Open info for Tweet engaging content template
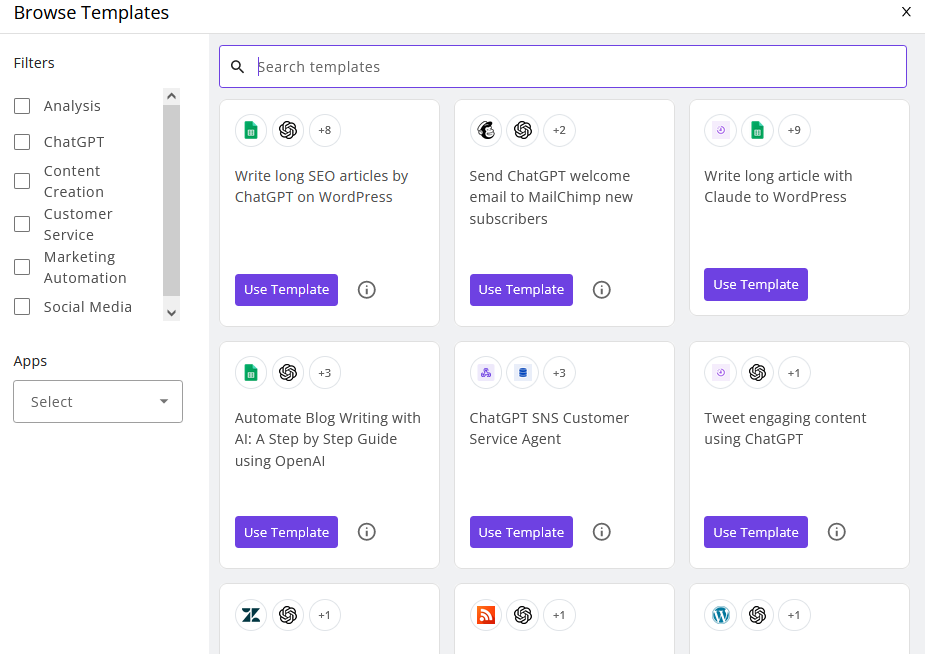The width and height of the screenshot is (925, 654). (836, 532)
